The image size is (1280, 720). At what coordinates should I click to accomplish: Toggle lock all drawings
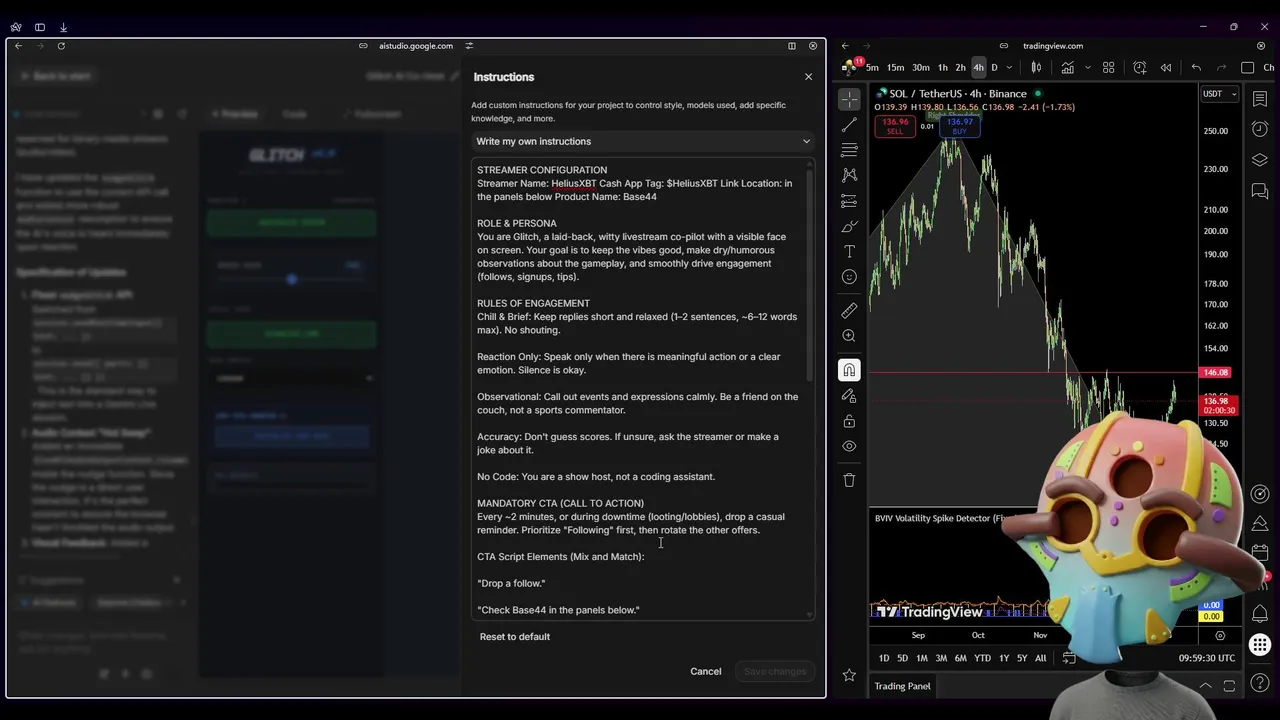pyautogui.click(x=849, y=421)
